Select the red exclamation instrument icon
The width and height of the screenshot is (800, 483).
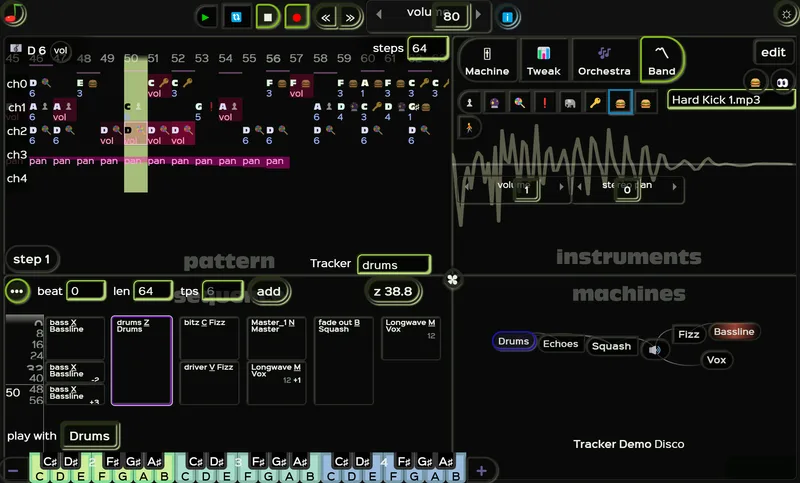click(x=544, y=103)
